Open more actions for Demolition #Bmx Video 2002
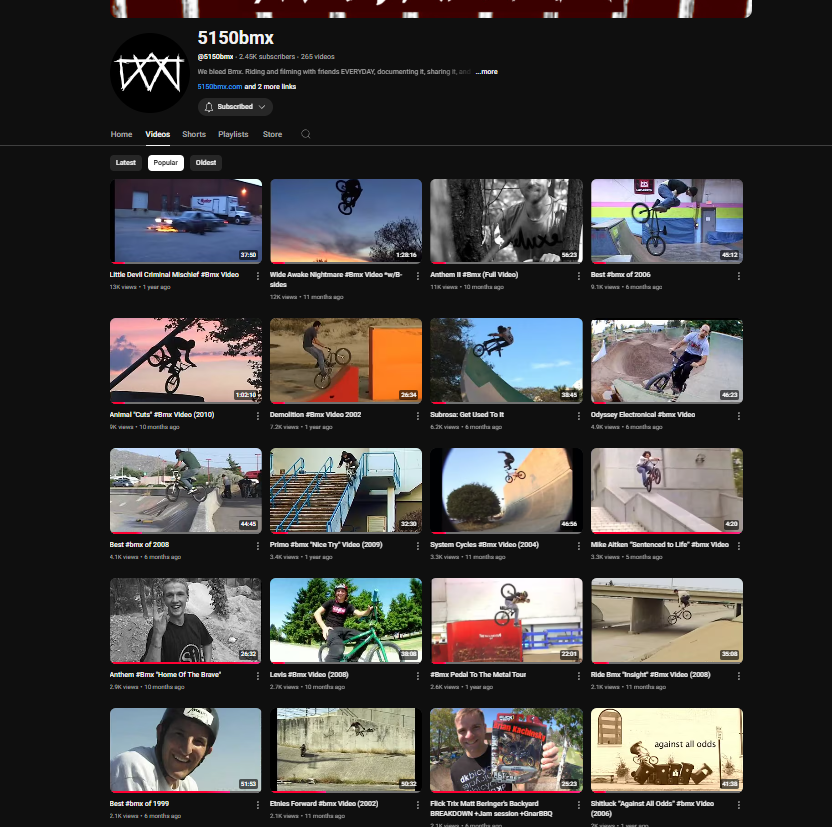This screenshot has width=832, height=827. tap(417, 416)
